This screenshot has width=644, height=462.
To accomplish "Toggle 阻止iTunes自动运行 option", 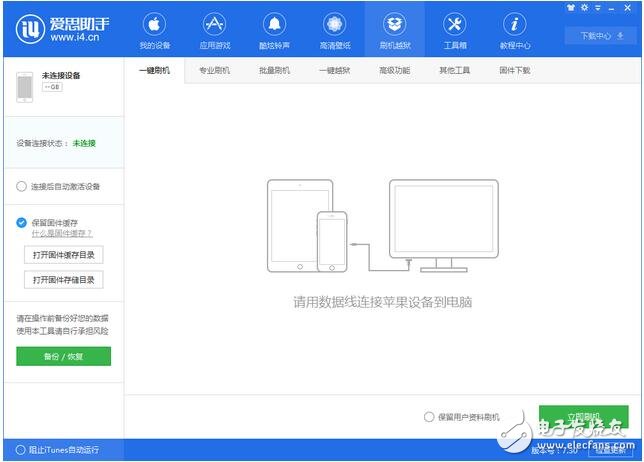I will (x=20, y=450).
